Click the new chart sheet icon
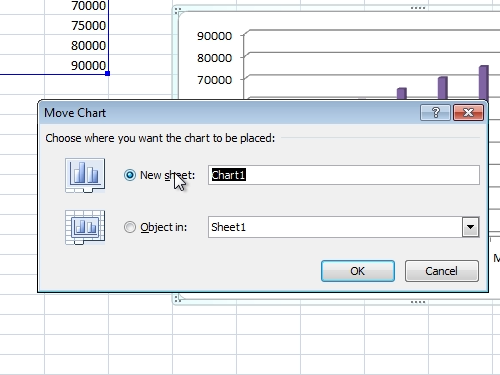 (85, 175)
